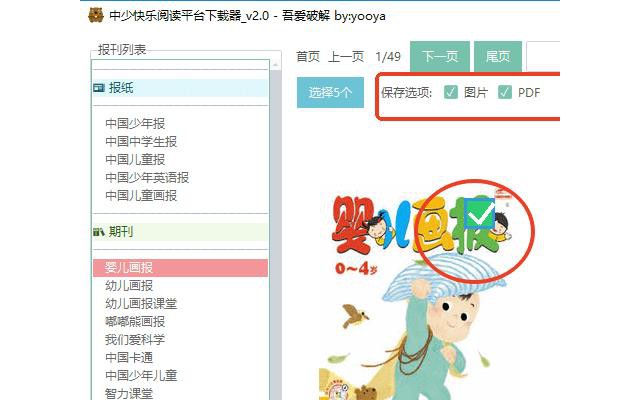
Task: Open 中国卡通 in the list
Action: [x=129, y=358]
